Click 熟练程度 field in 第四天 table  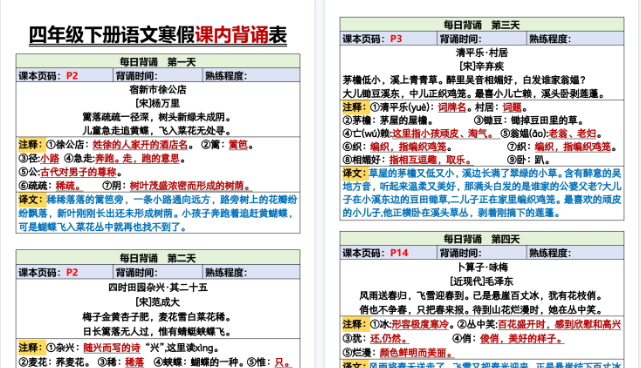click(x=575, y=253)
